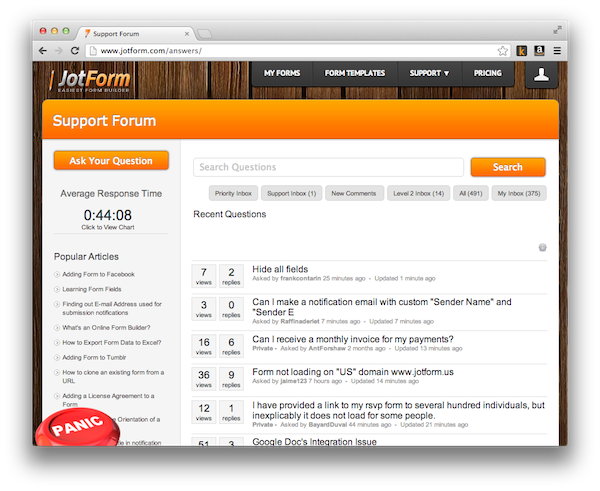Screen dimensions: 600x491
Task: Open article Learning Form Fields
Action: 92,289
